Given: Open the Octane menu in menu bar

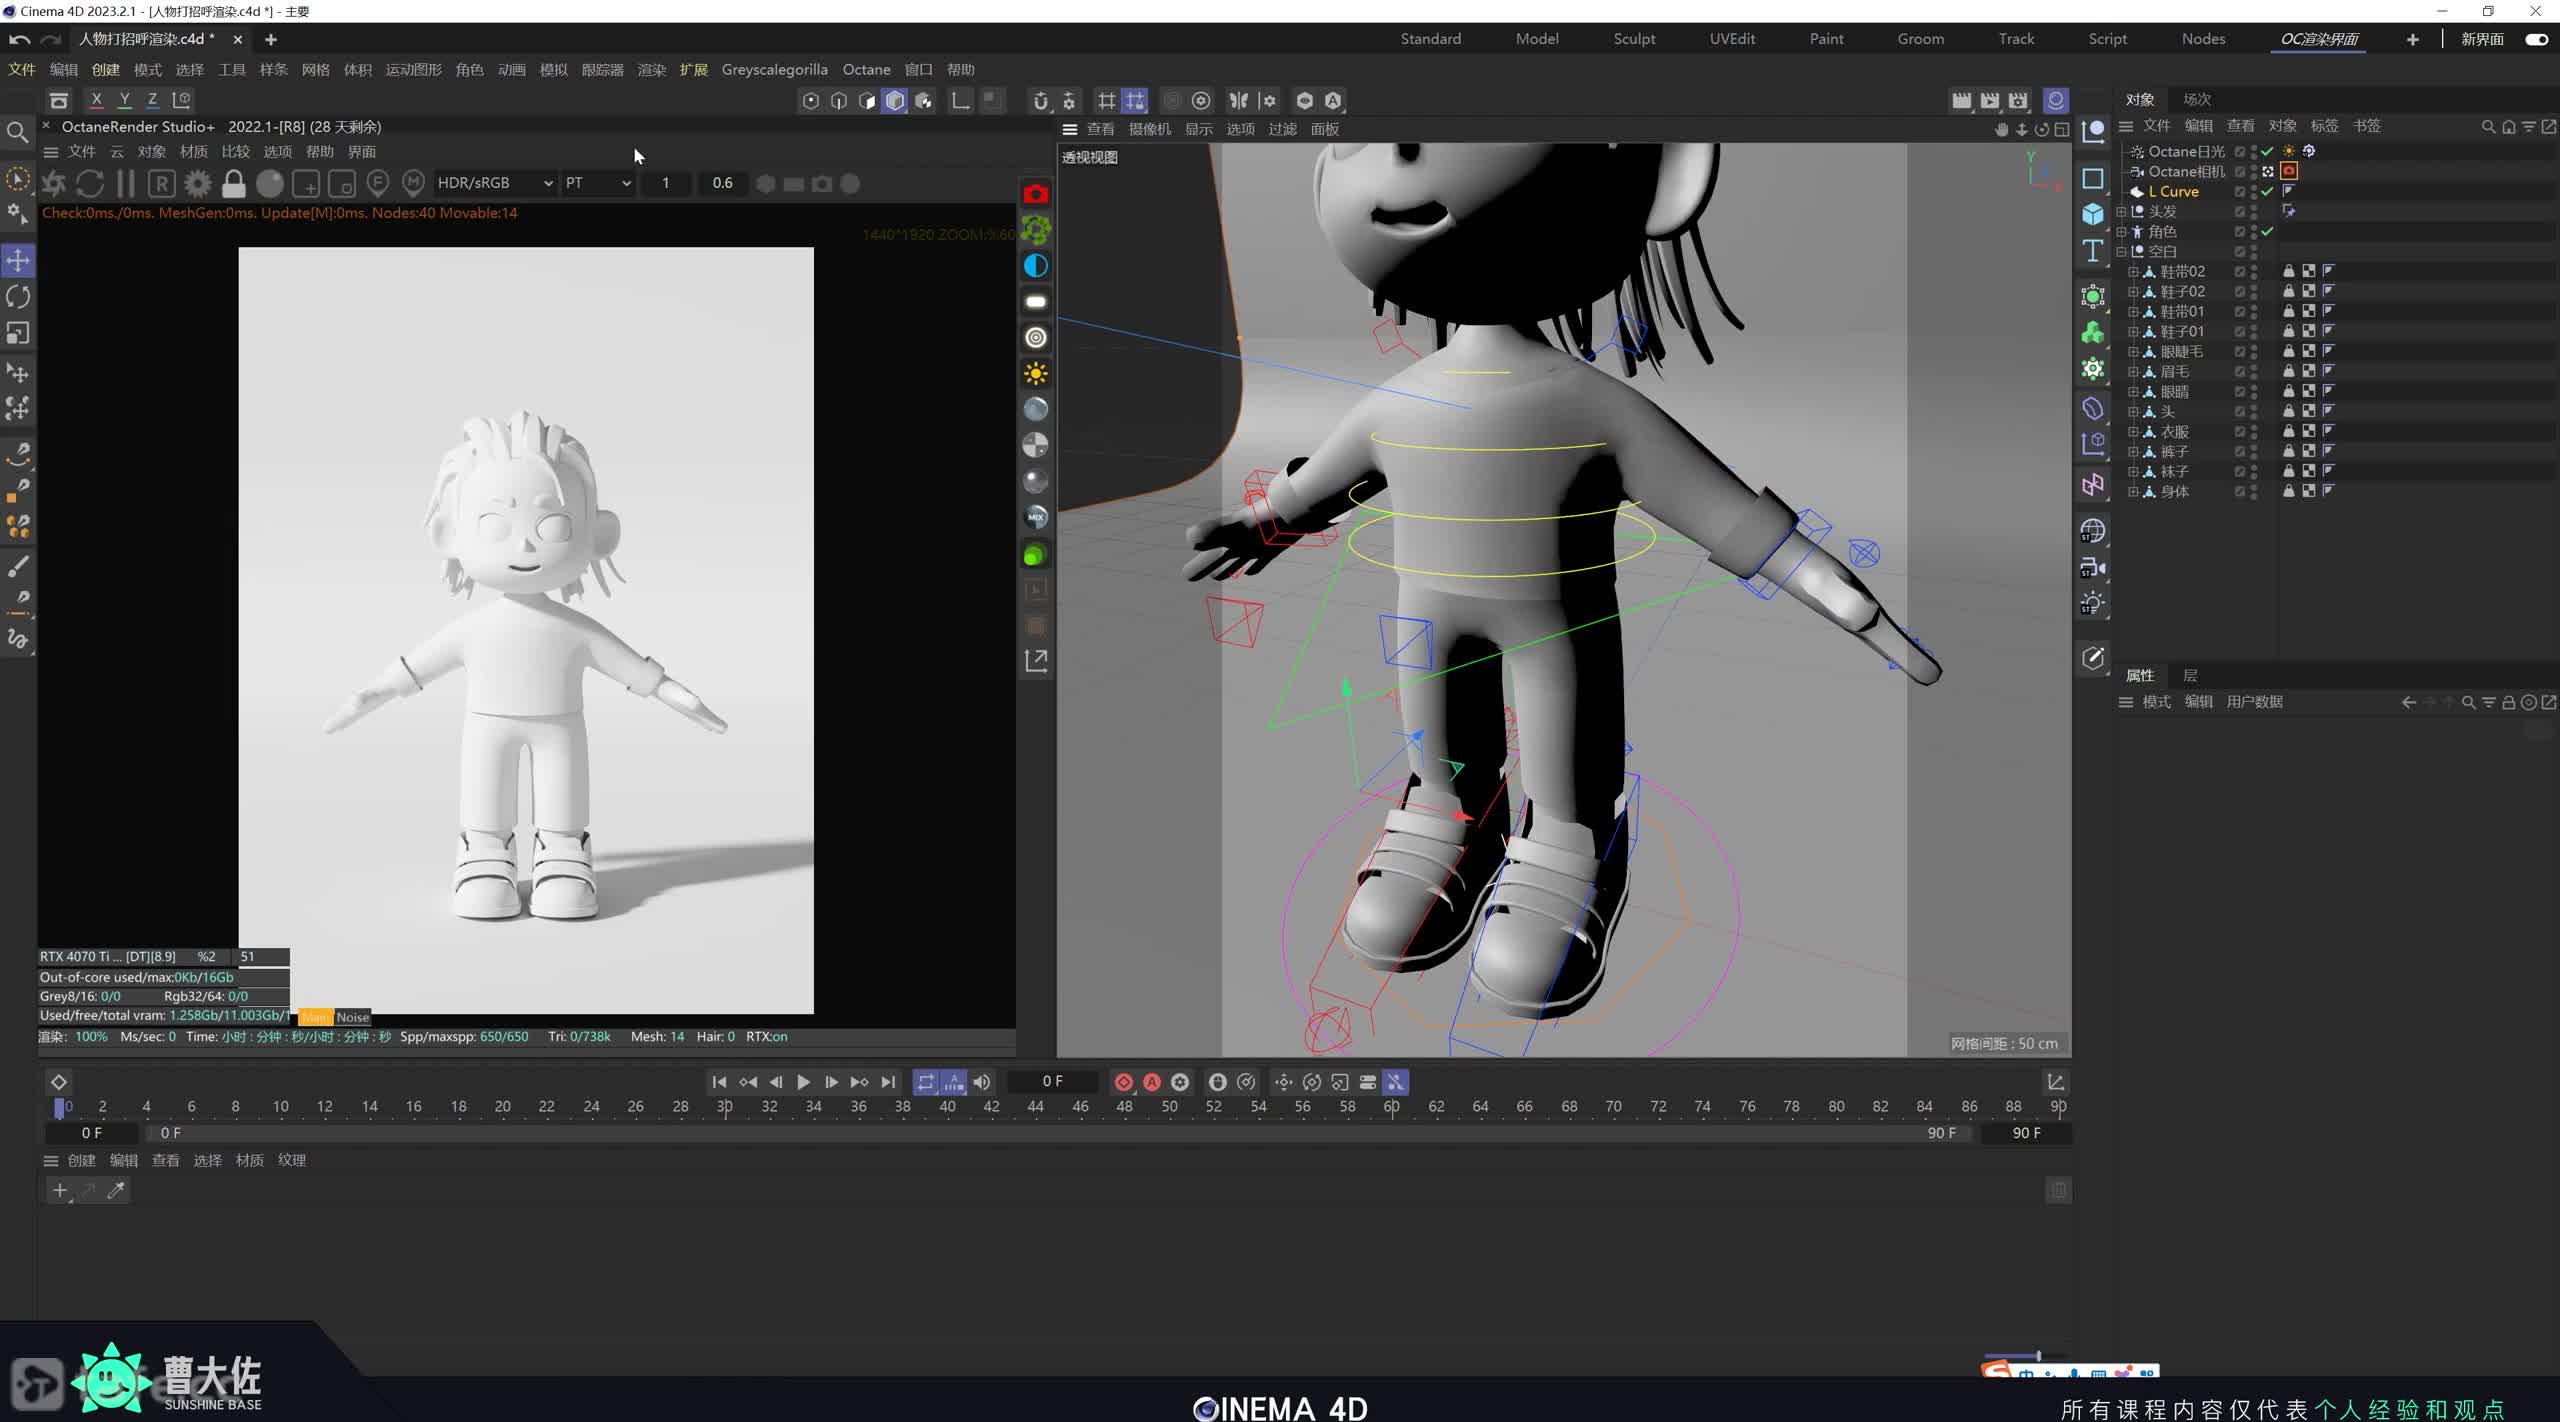Looking at the screenshot, I should click(866, 69).
